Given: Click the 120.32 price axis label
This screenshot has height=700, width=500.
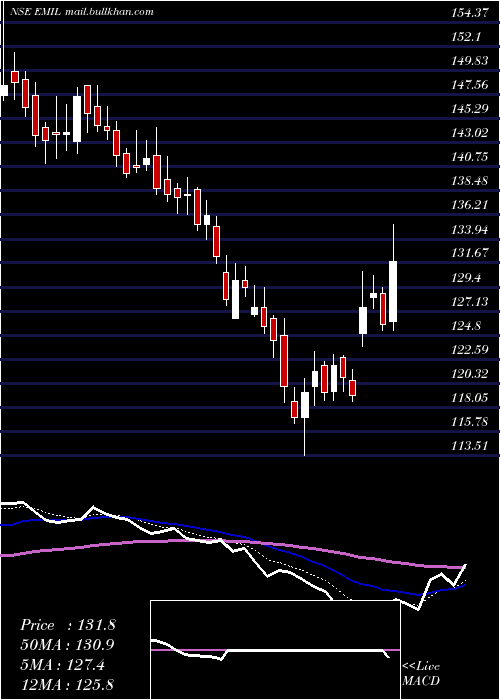Looking at the screenshot, I should pos(469,374).
